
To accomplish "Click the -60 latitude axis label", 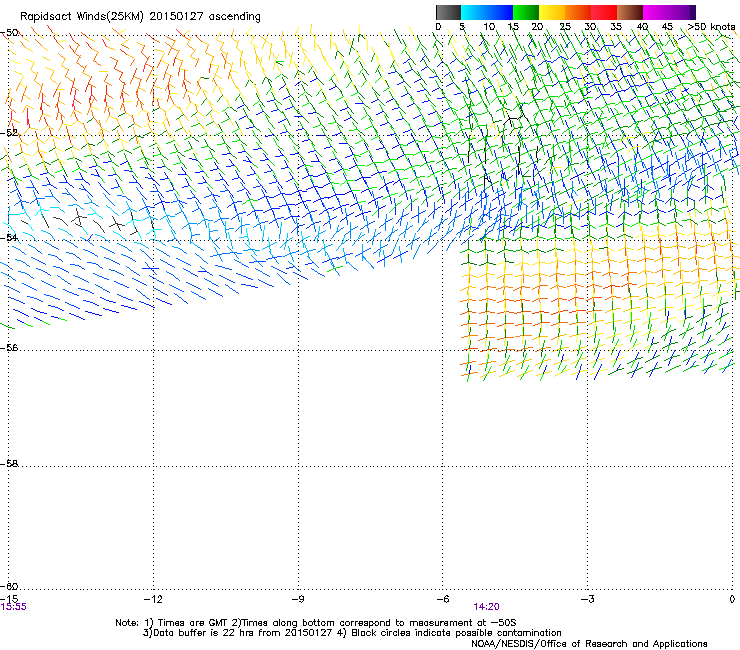I will tap(9, 586).
